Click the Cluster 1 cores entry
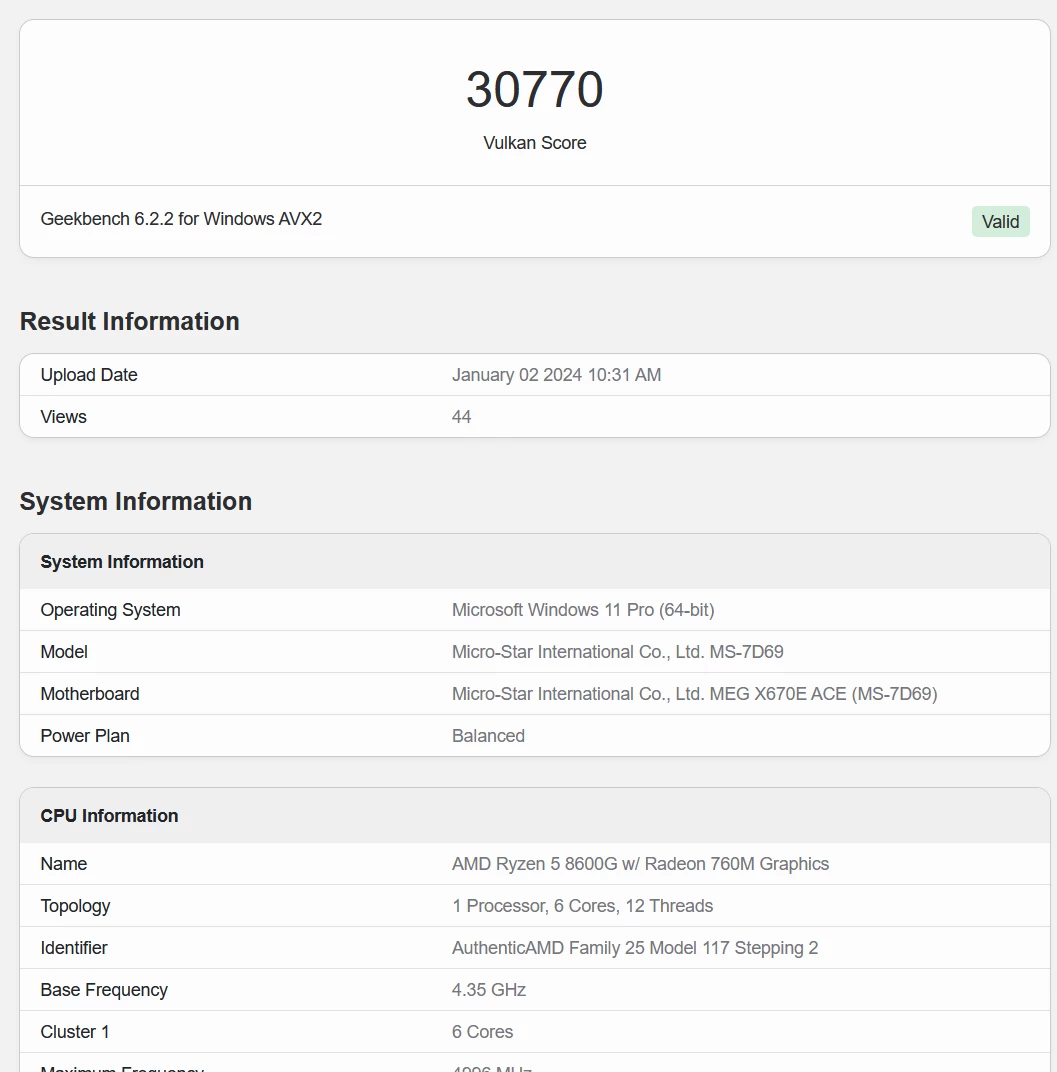The image size is (1057, 1072). tap(482, 1031)
